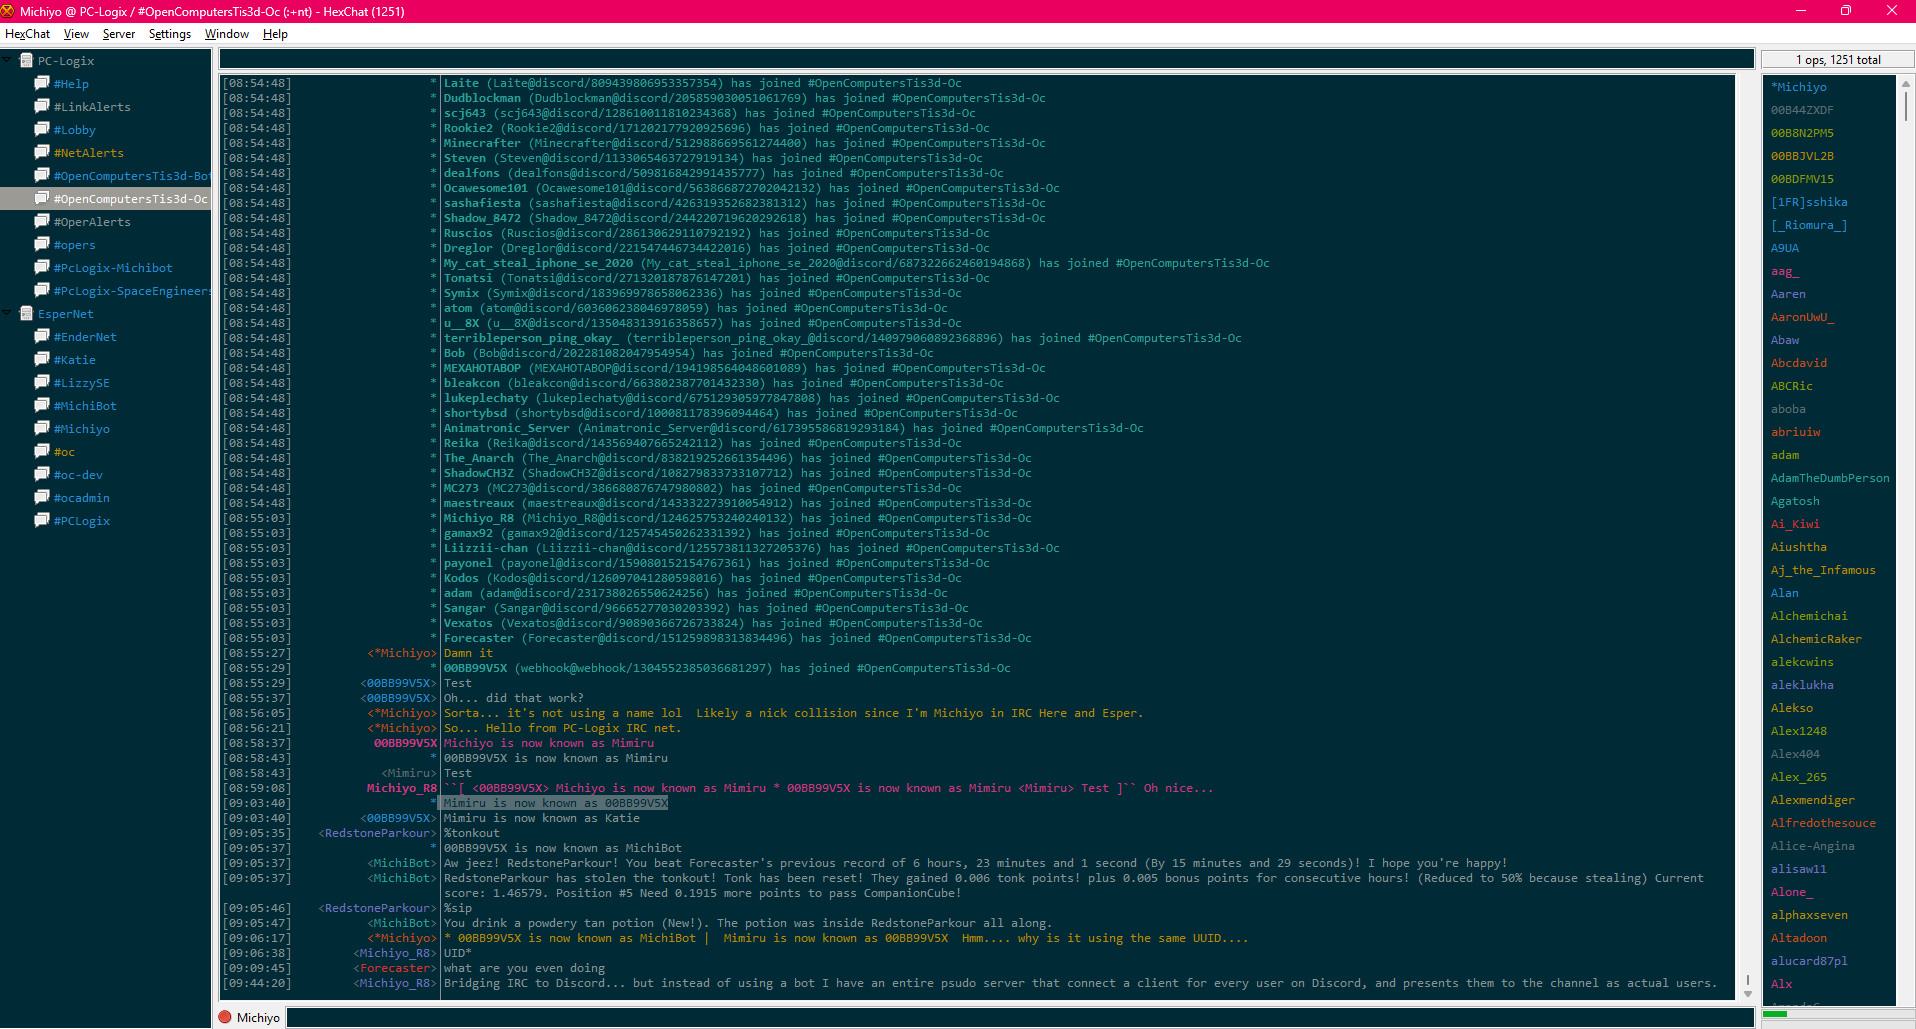The image size is (1916, 1029).
Task: Open the Server menu
Action: pos(118,34)
